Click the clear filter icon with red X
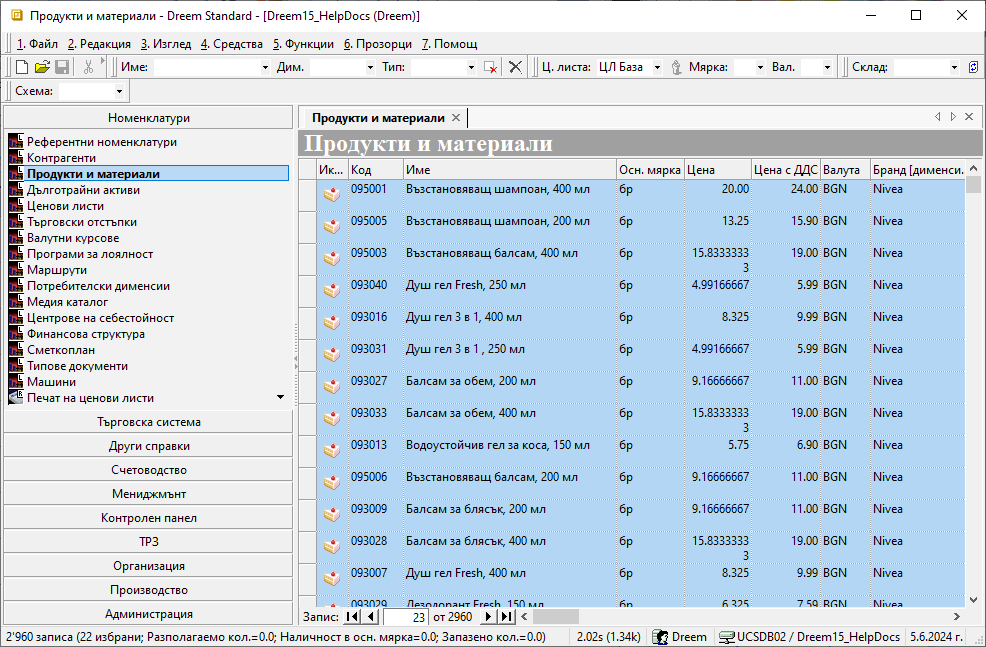The height and width of the screenshot is (647, 986). (490, 67)
